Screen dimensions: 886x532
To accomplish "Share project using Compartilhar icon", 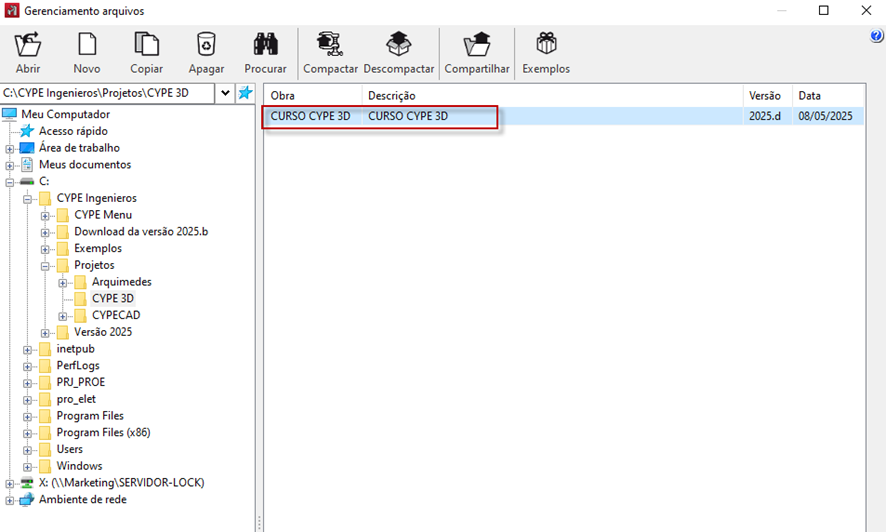I will (x=476, y=45).
